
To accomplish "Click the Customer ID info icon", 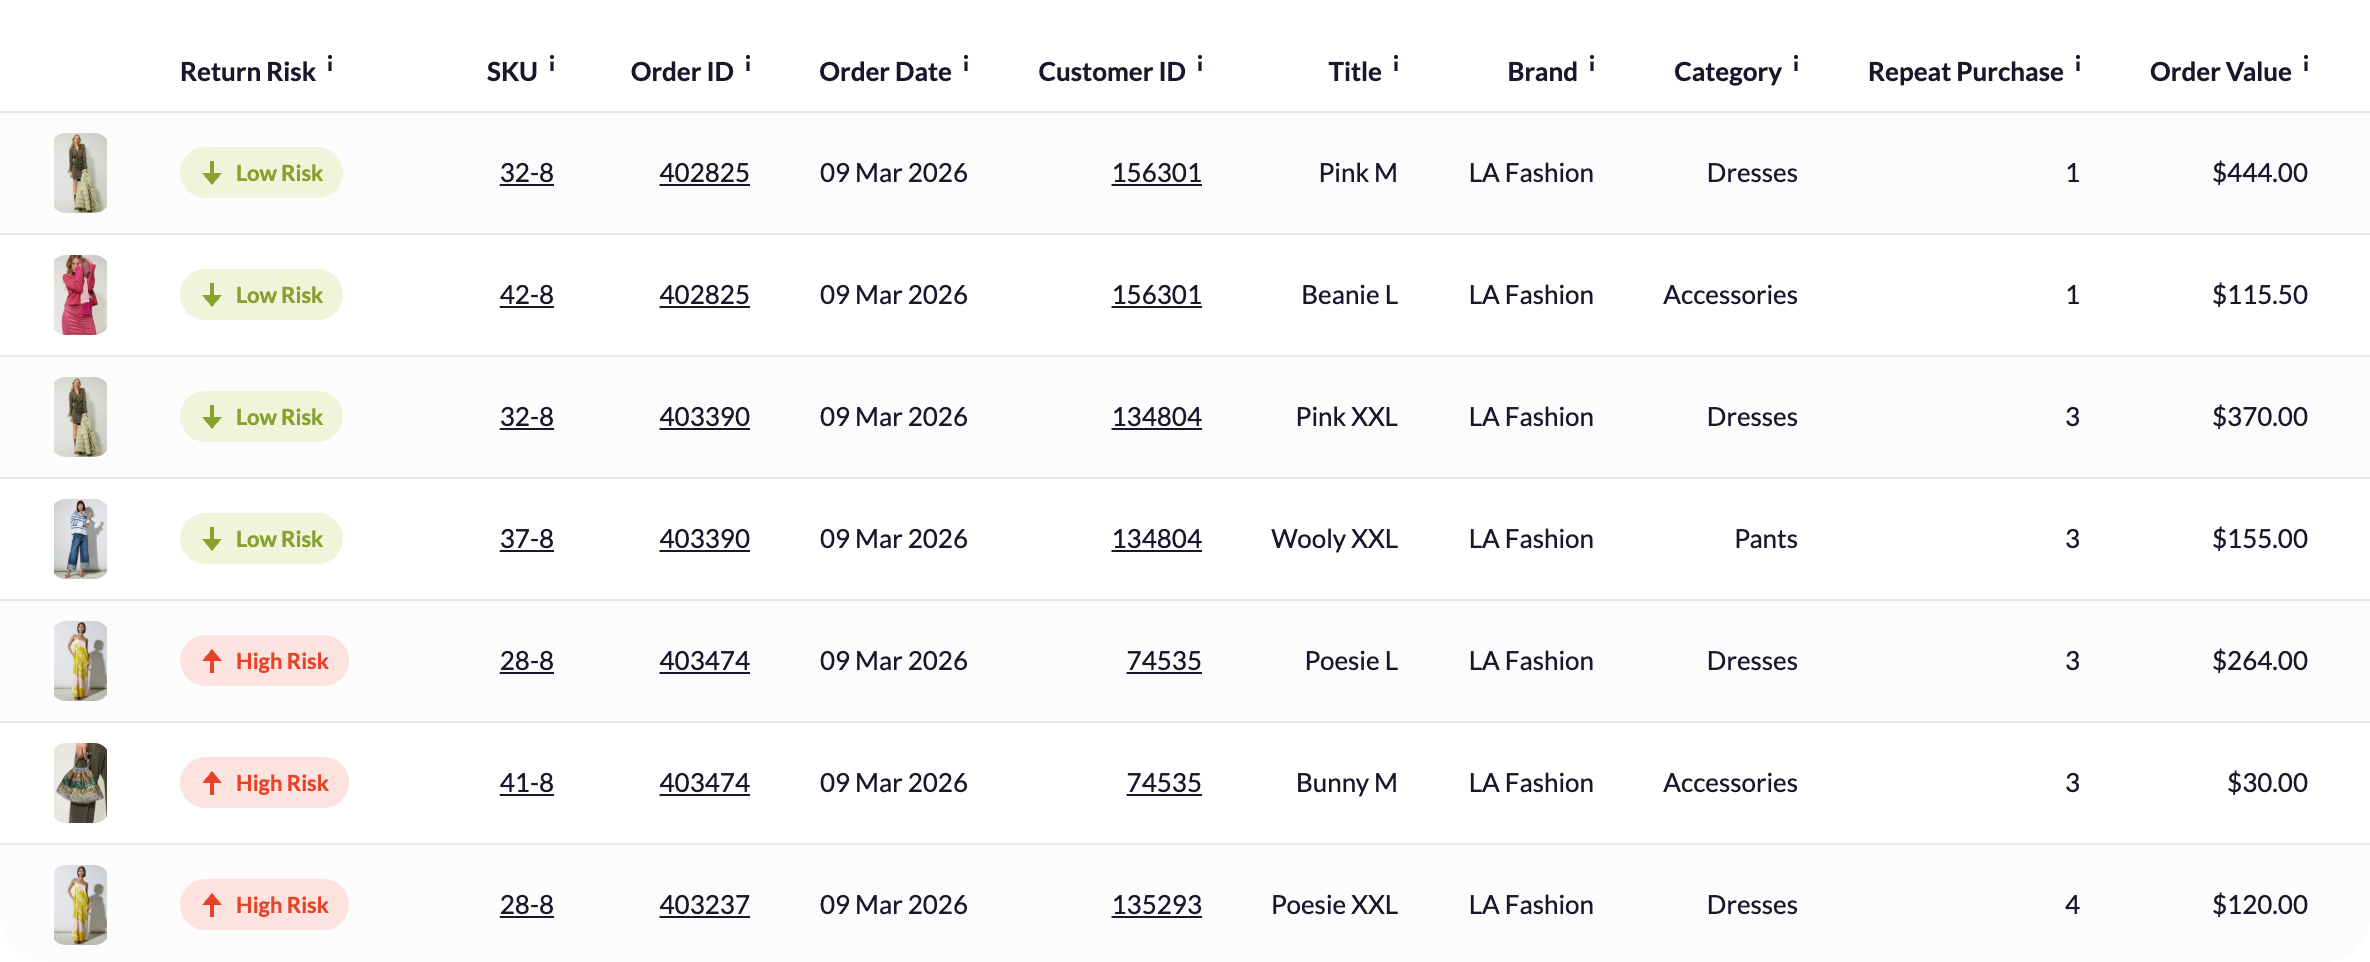I will pos(1200,65).
